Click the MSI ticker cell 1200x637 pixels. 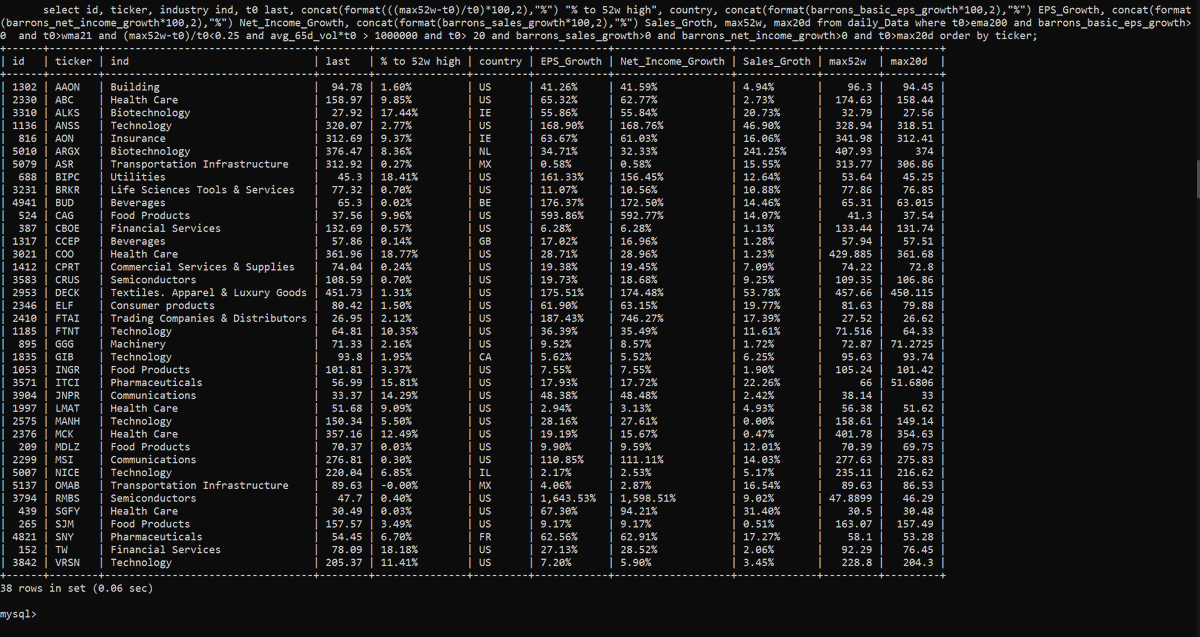coord(65,460)
